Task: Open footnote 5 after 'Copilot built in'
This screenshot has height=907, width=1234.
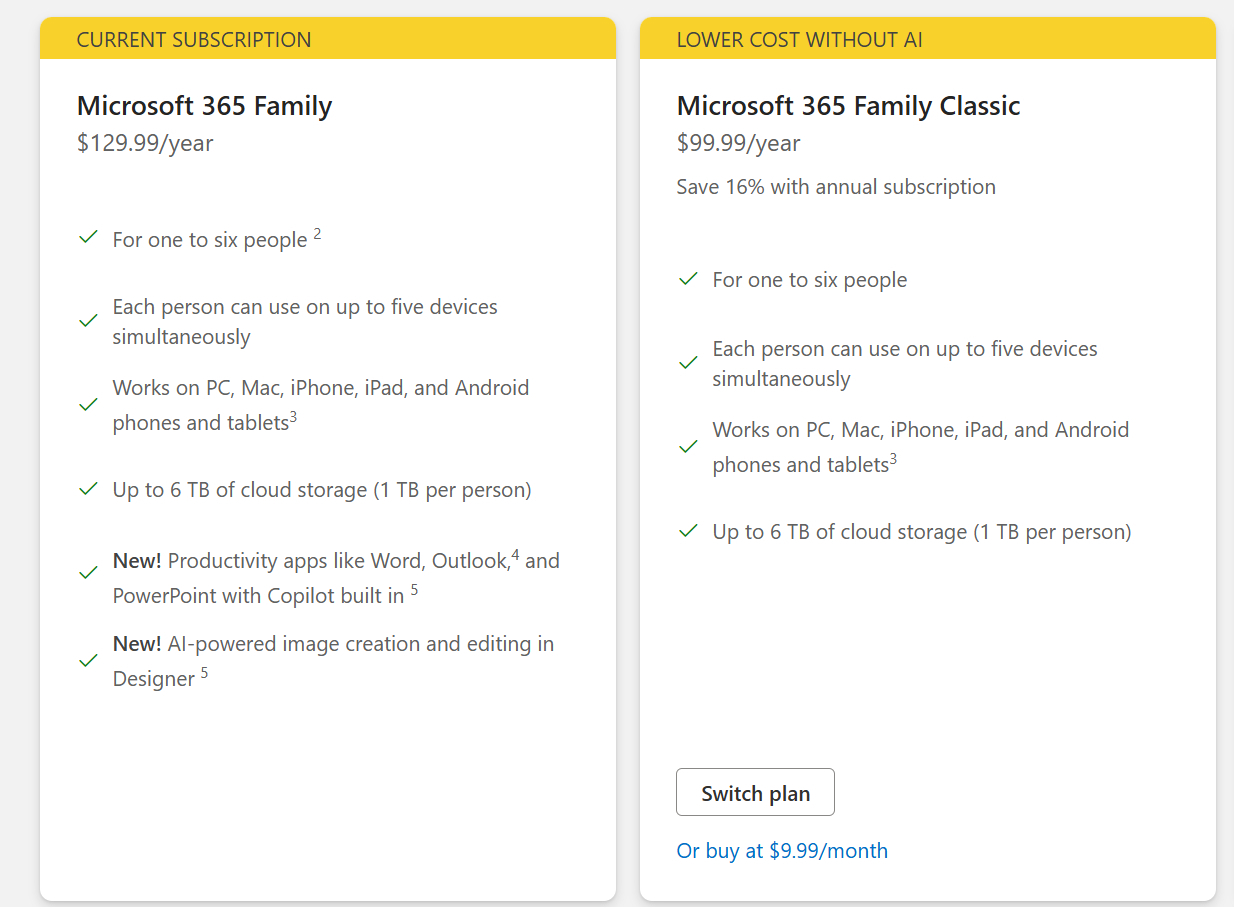Action: (x=414, y=590)
